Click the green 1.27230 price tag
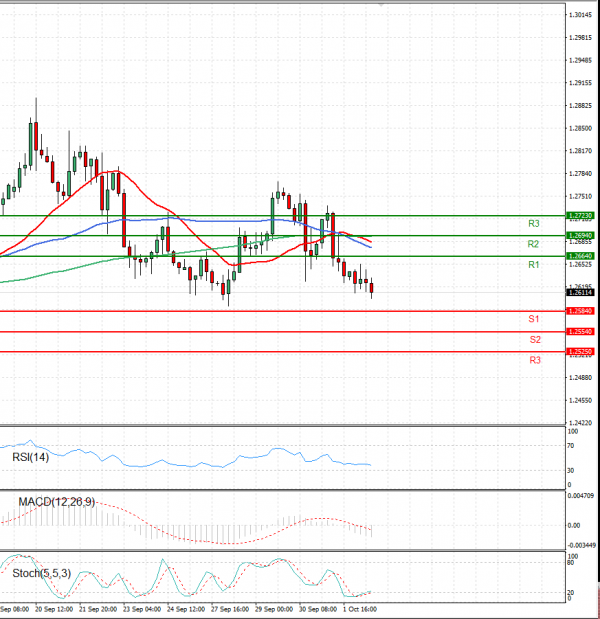The height and width of the screenshot is (619, 600). [x=580, y=216]
